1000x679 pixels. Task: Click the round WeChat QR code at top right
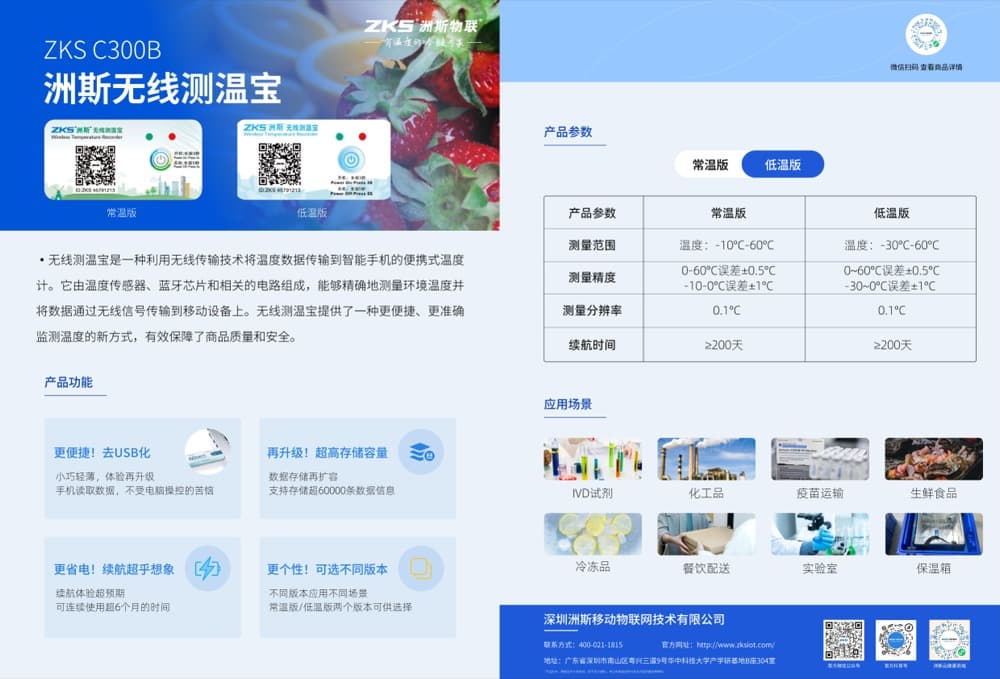[926, 34]
